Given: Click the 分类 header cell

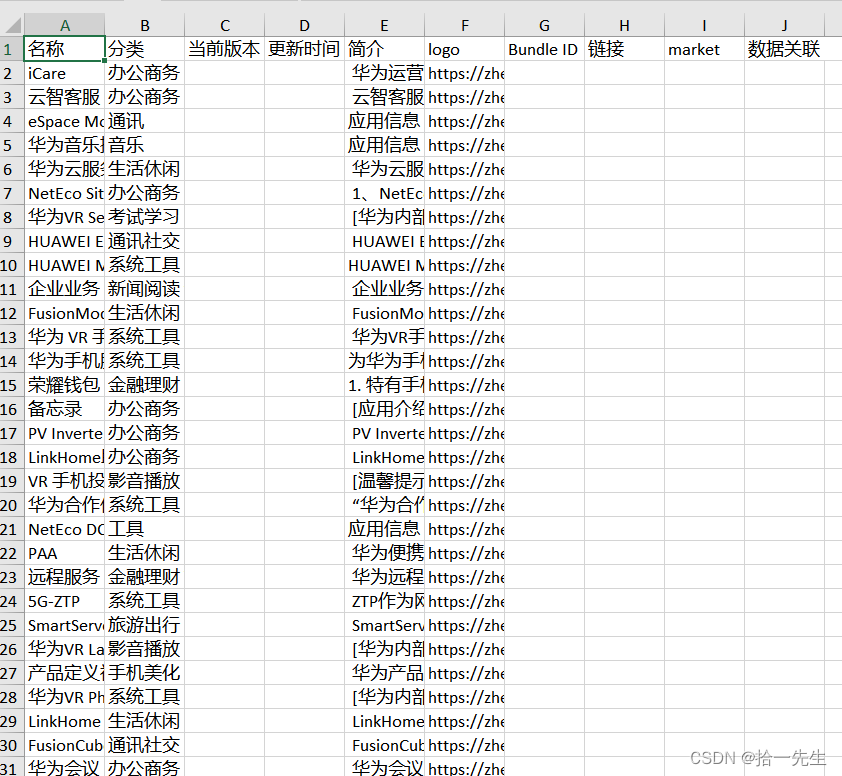Looking at the screenshot, I should coord(144,49).
